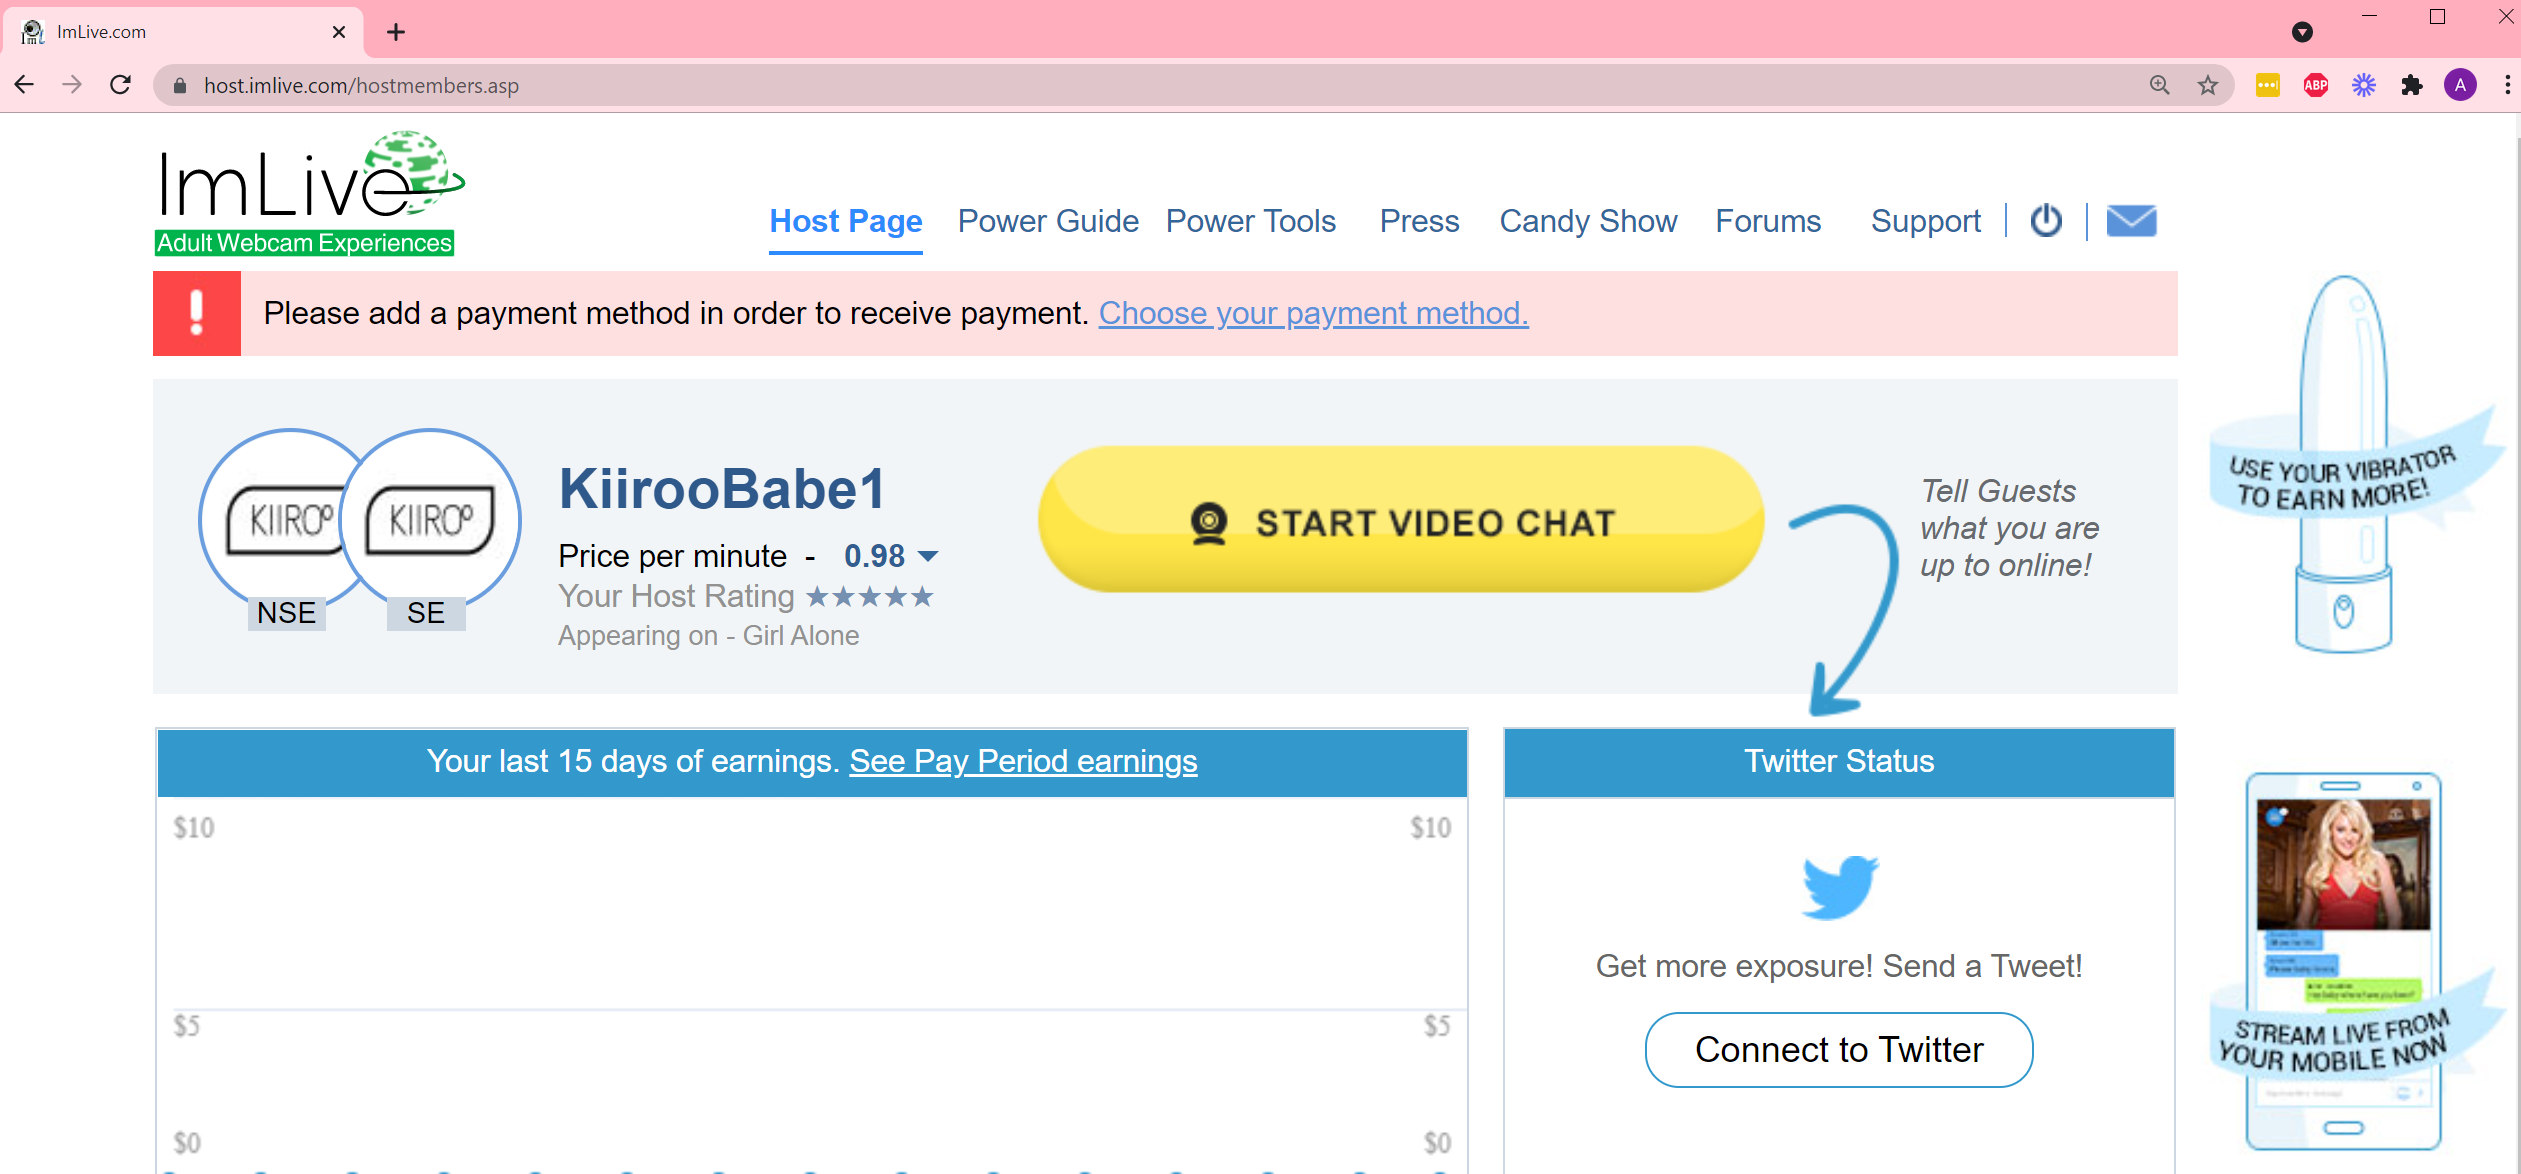This screenshot has height=1174, width=2521.
Task: Select the SE Kiiroo device circle
Action: [x=431, y=520]
